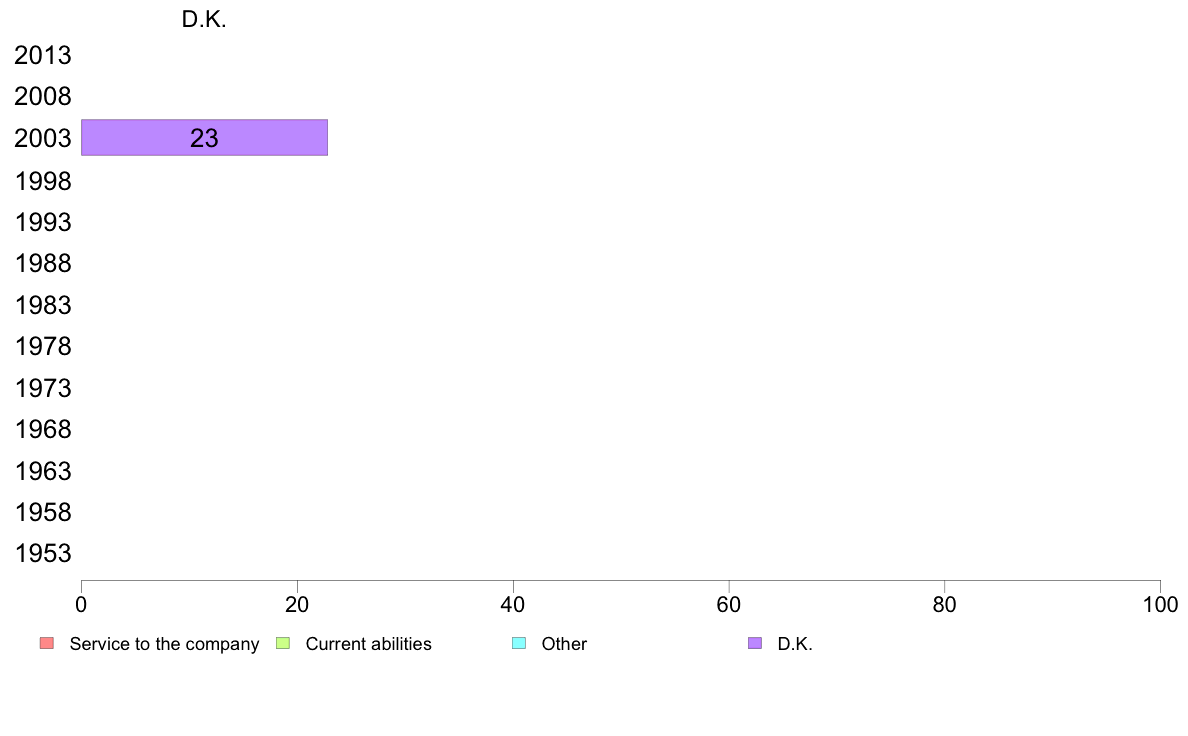Select the purple D.K. legend swatch

[x=755, y=643]
